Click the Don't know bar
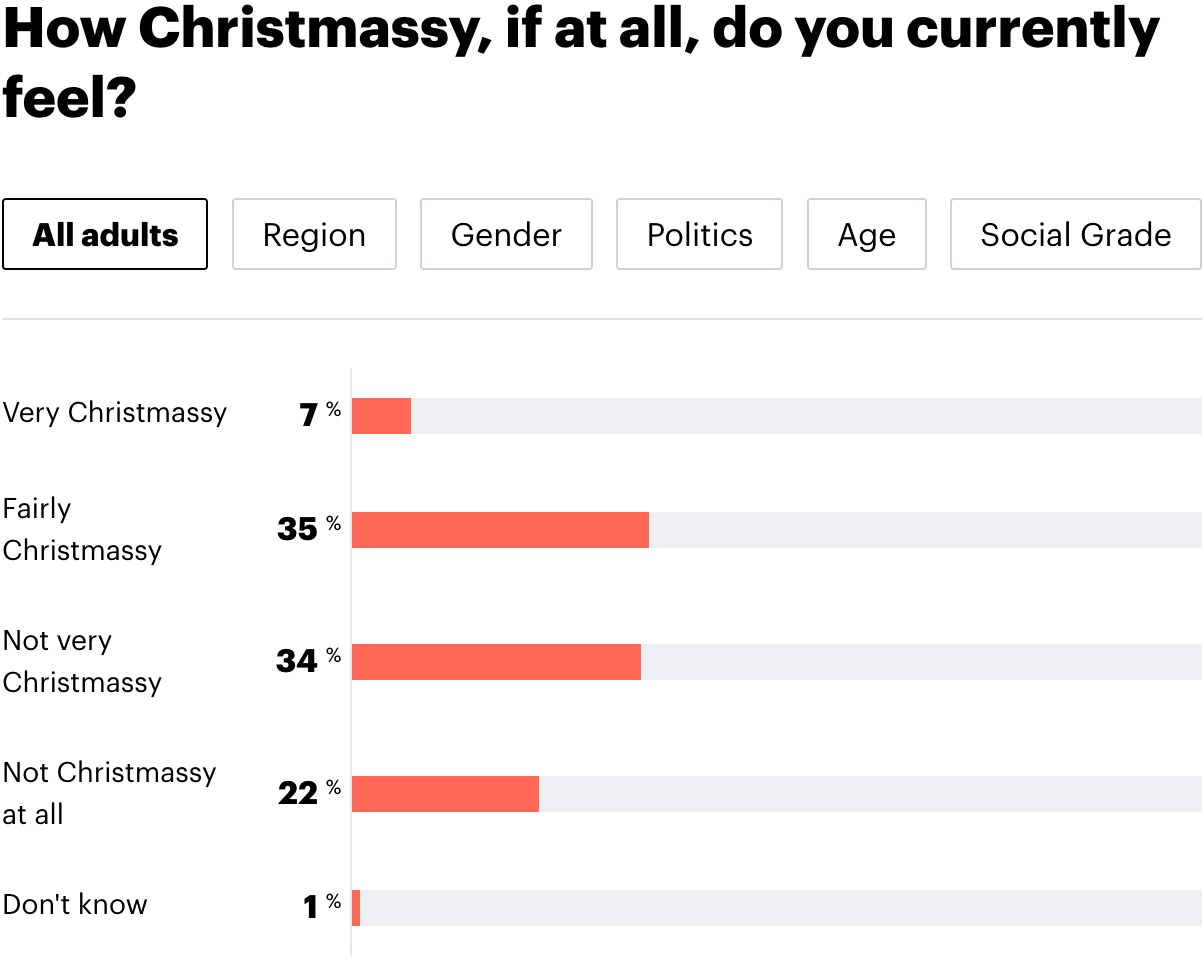 point(356,905)
